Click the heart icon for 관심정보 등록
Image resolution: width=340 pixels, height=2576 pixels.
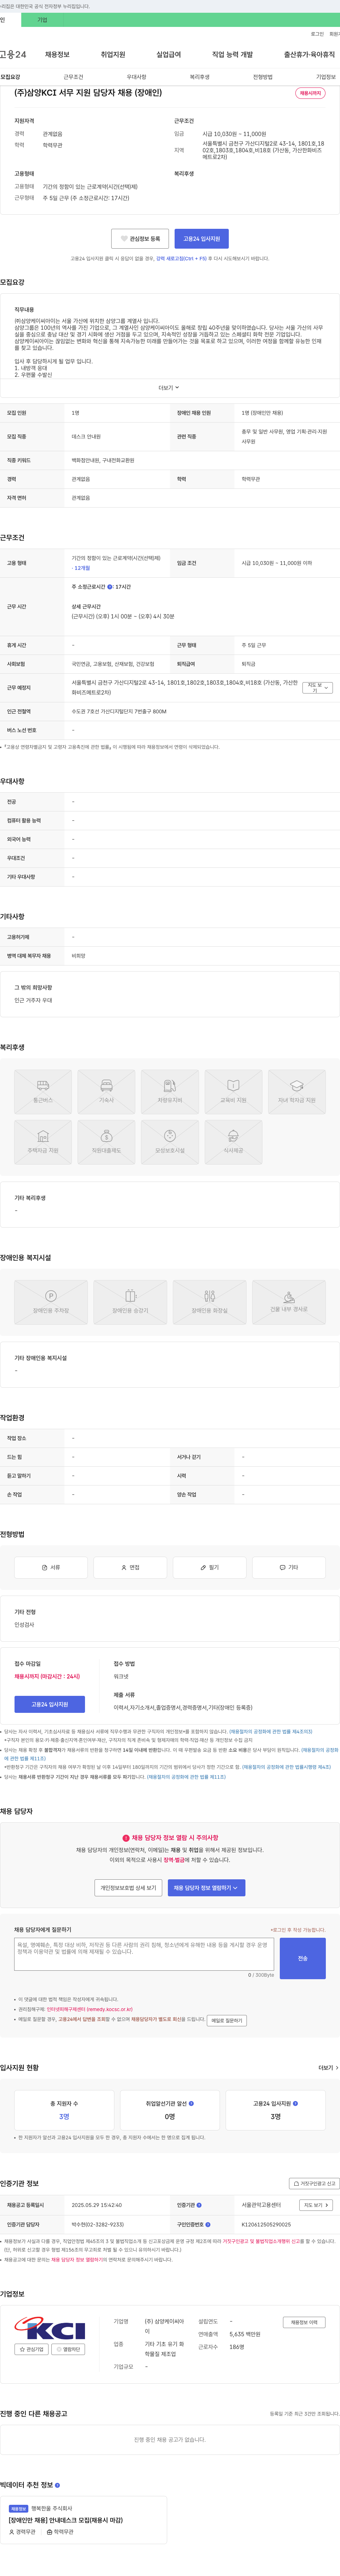click(x=124, y=239)
